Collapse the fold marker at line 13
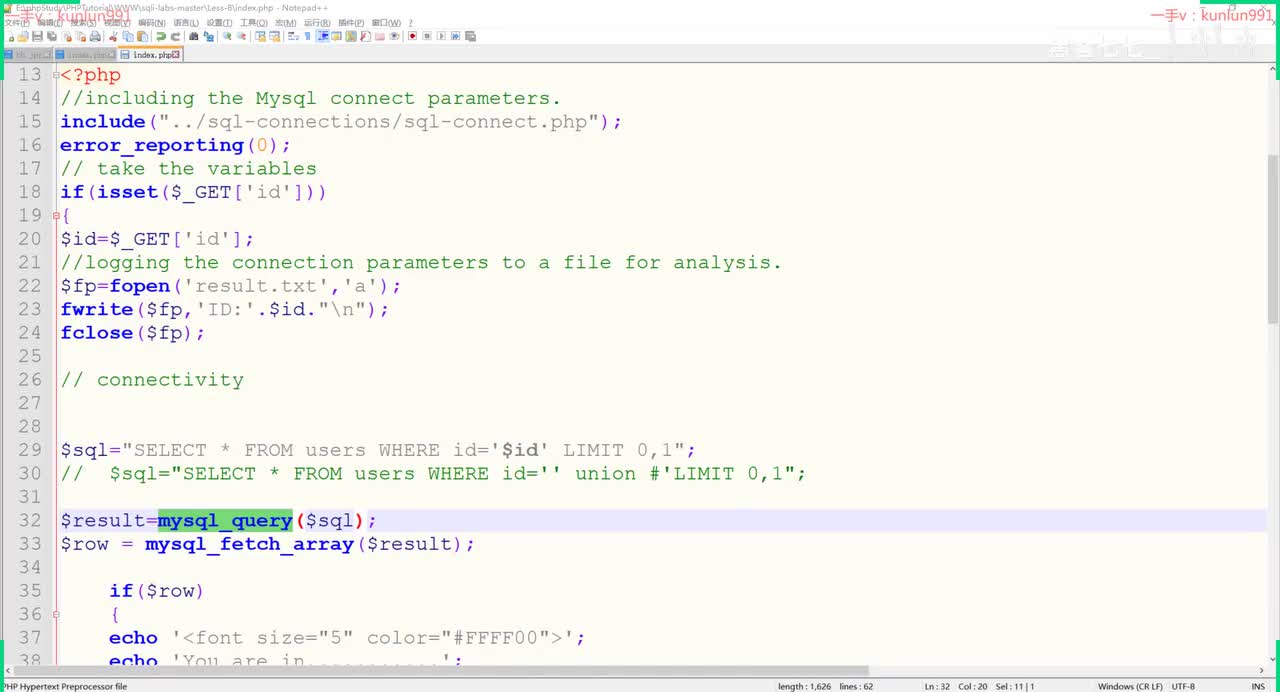Image resolution: width=1280 pixels, height=692 pixels. click(55, 75)
